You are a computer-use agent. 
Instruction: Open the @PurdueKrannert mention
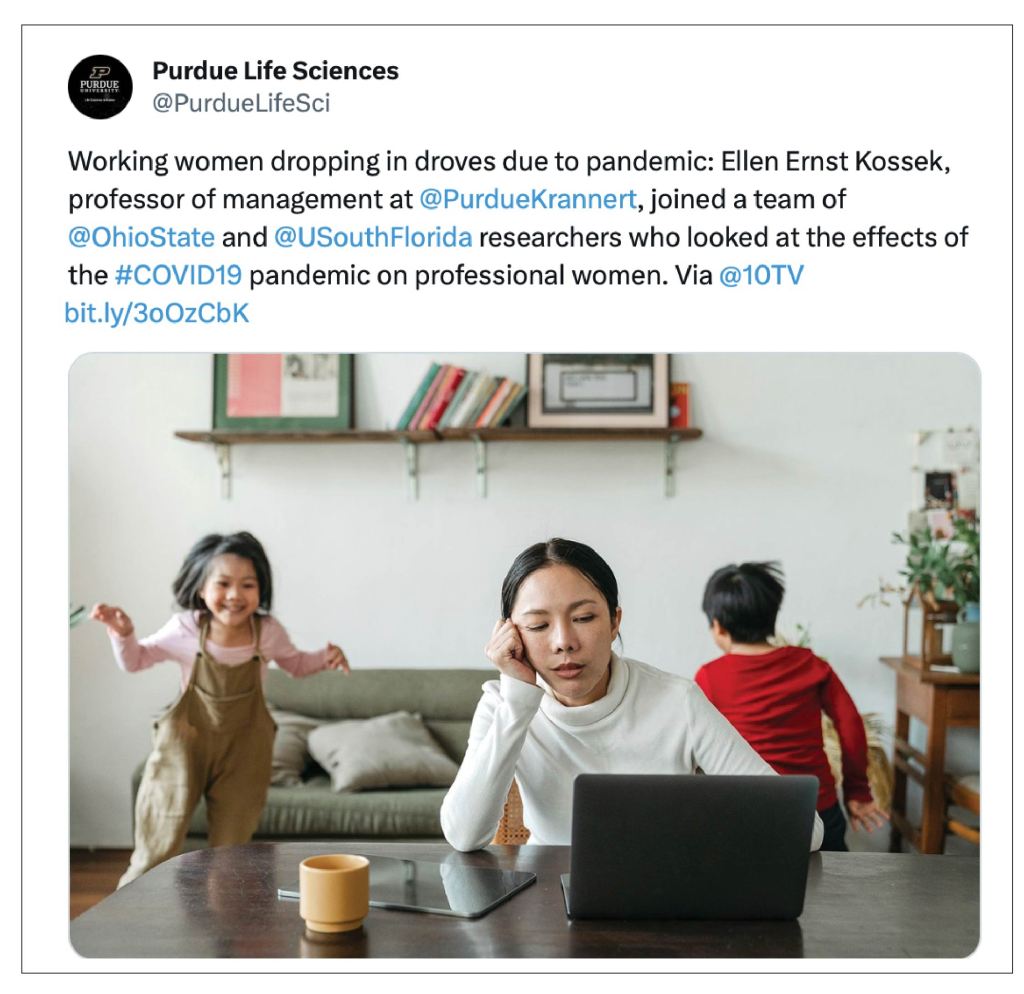(528, 199)
